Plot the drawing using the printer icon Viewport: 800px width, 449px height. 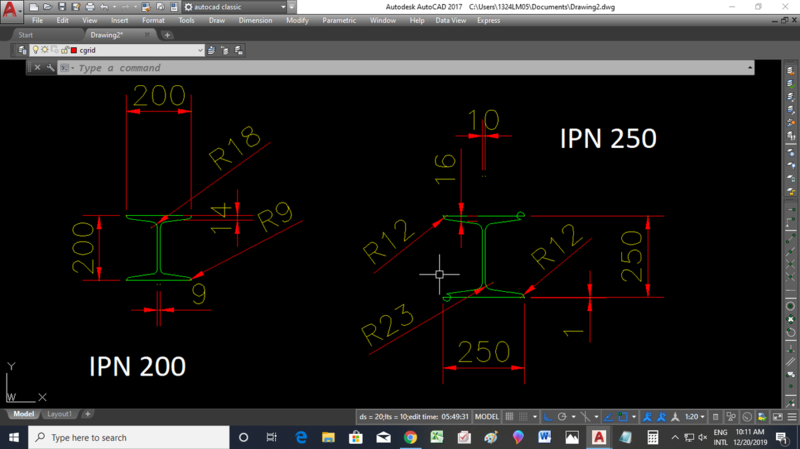90,7
